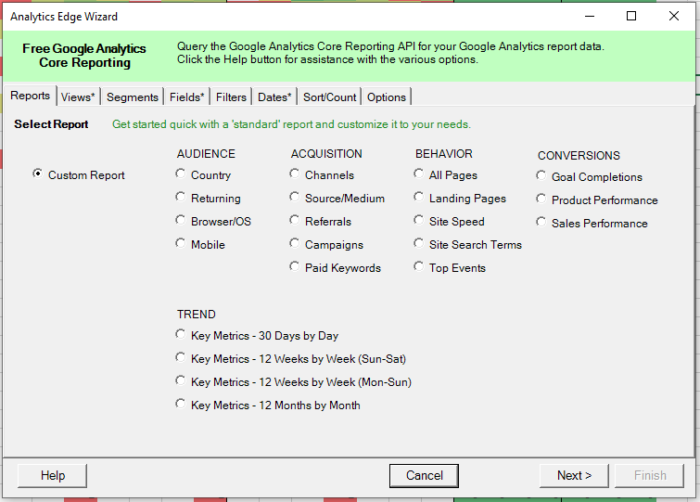Minimize the Analytics Edge Wizard window

click(590, 17)
